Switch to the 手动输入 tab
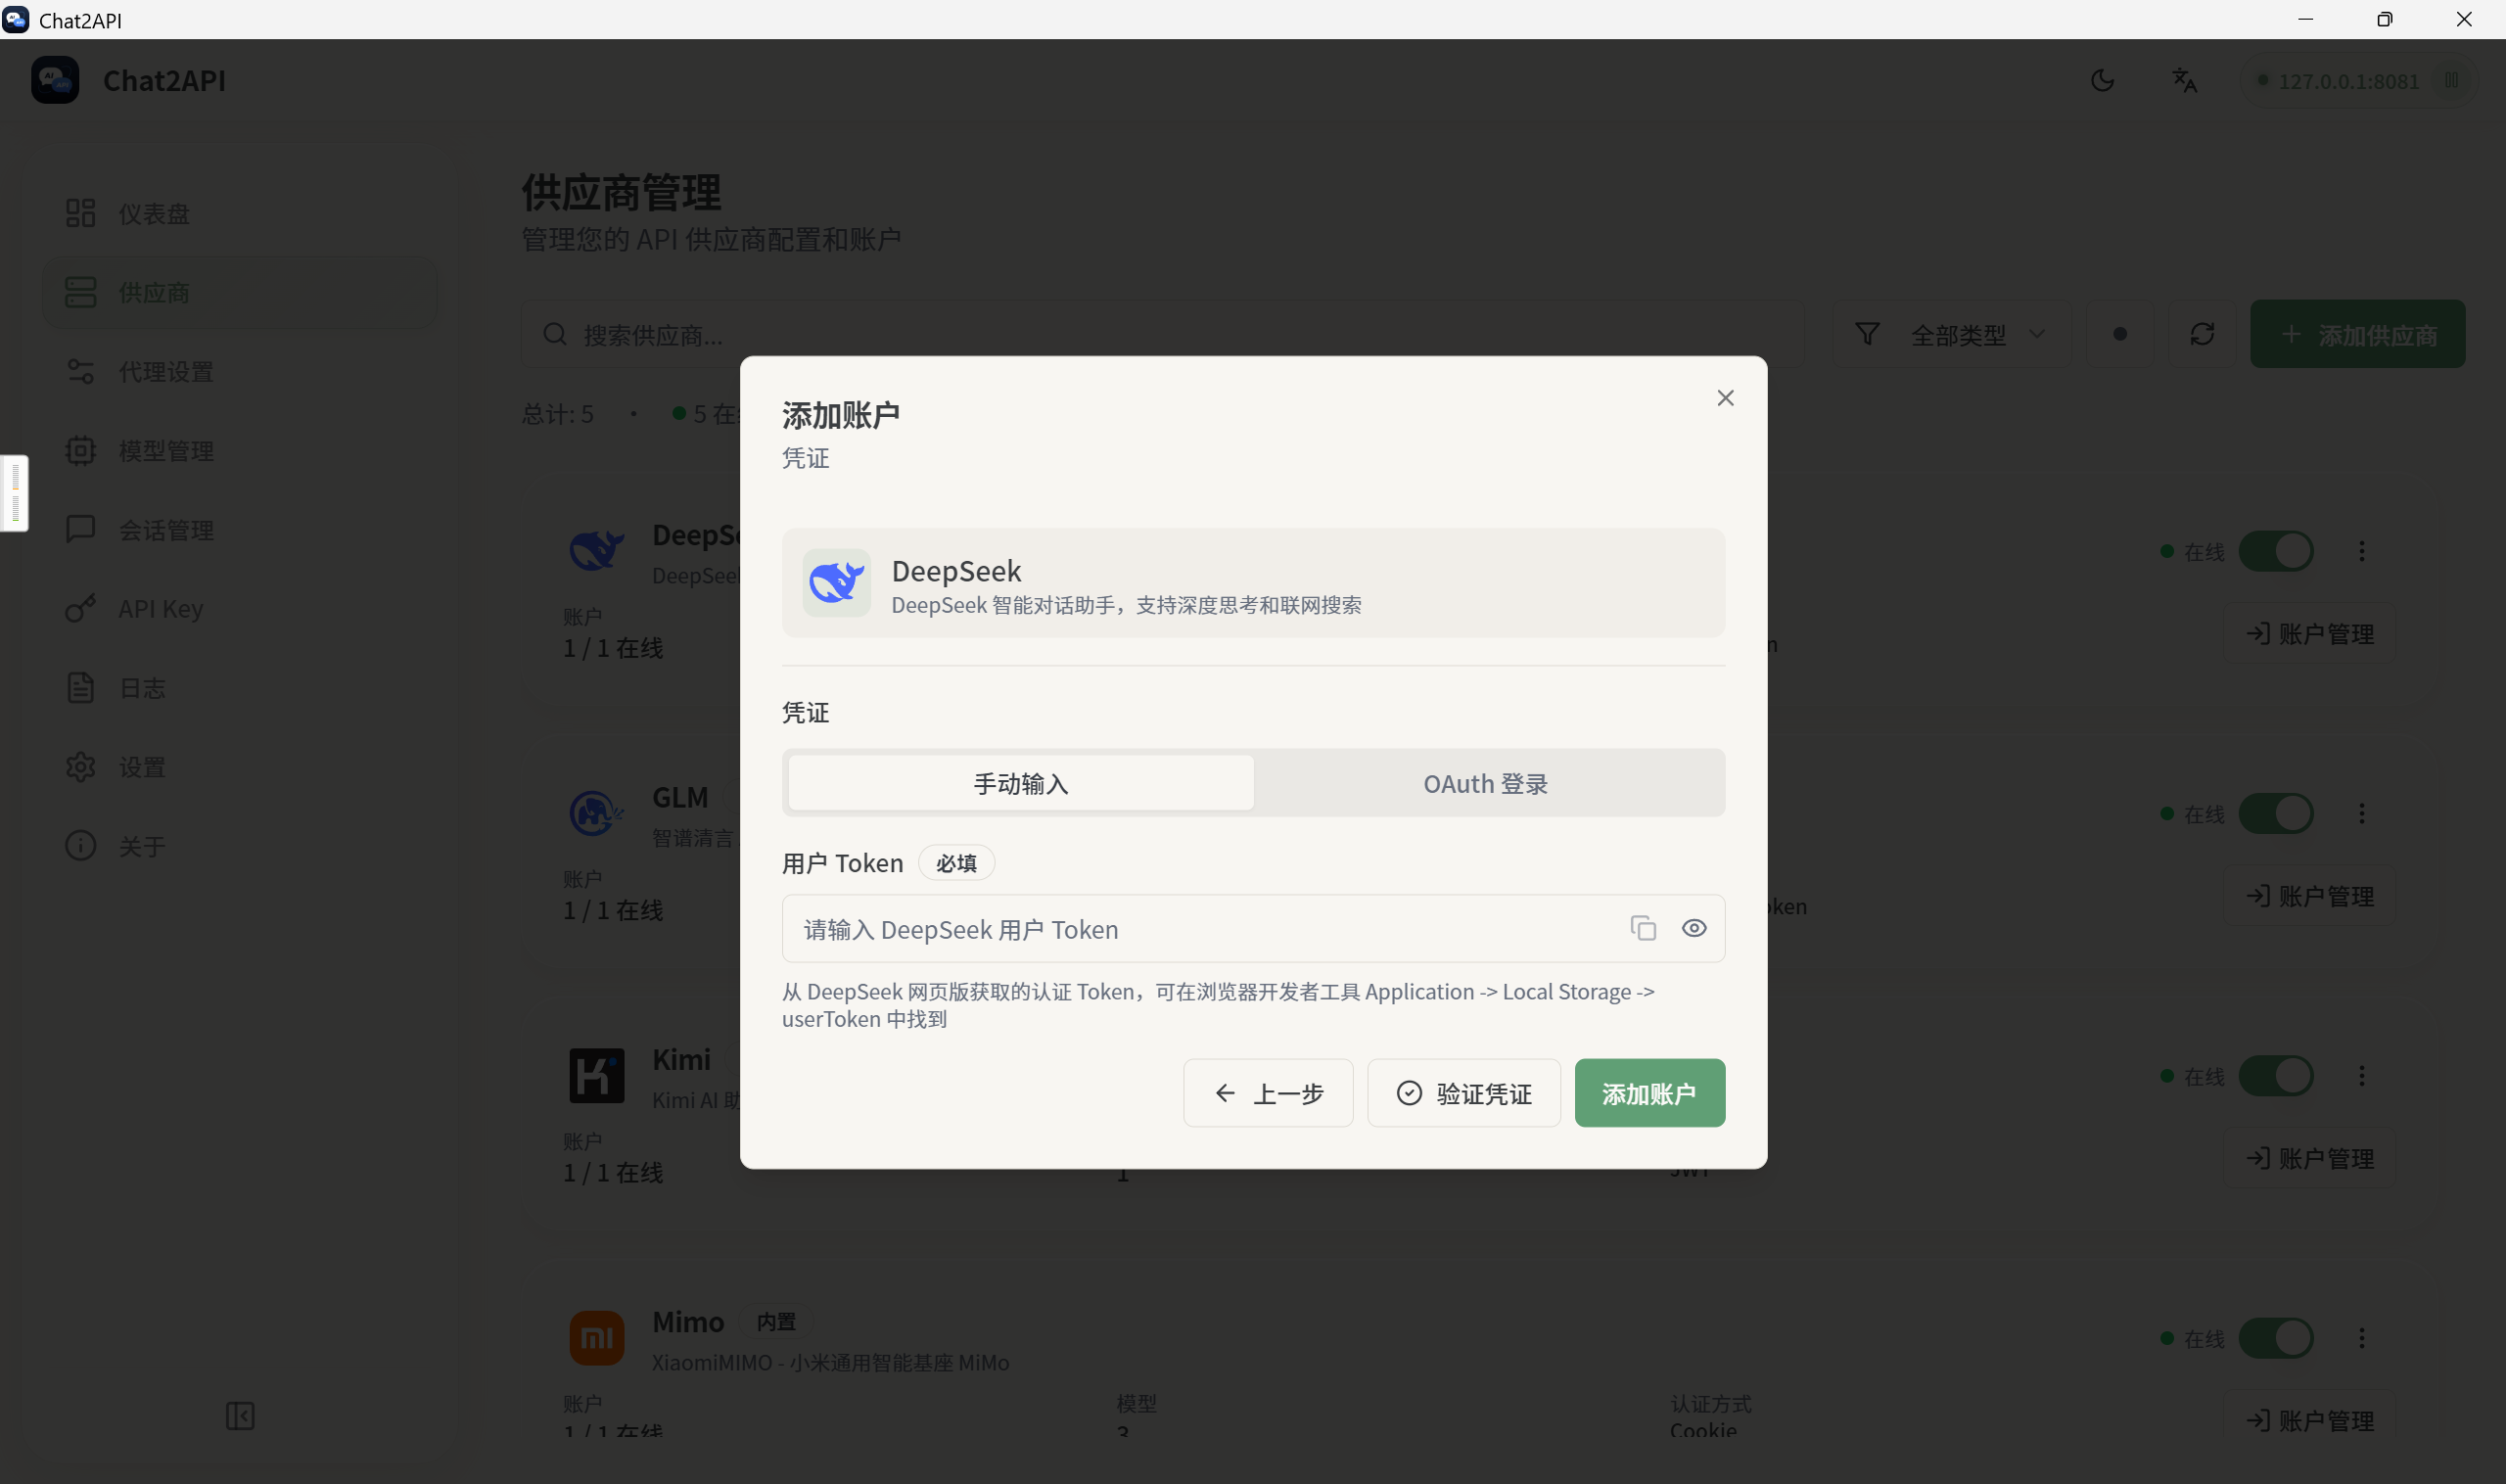2506x1484 pixels. 1021,783
